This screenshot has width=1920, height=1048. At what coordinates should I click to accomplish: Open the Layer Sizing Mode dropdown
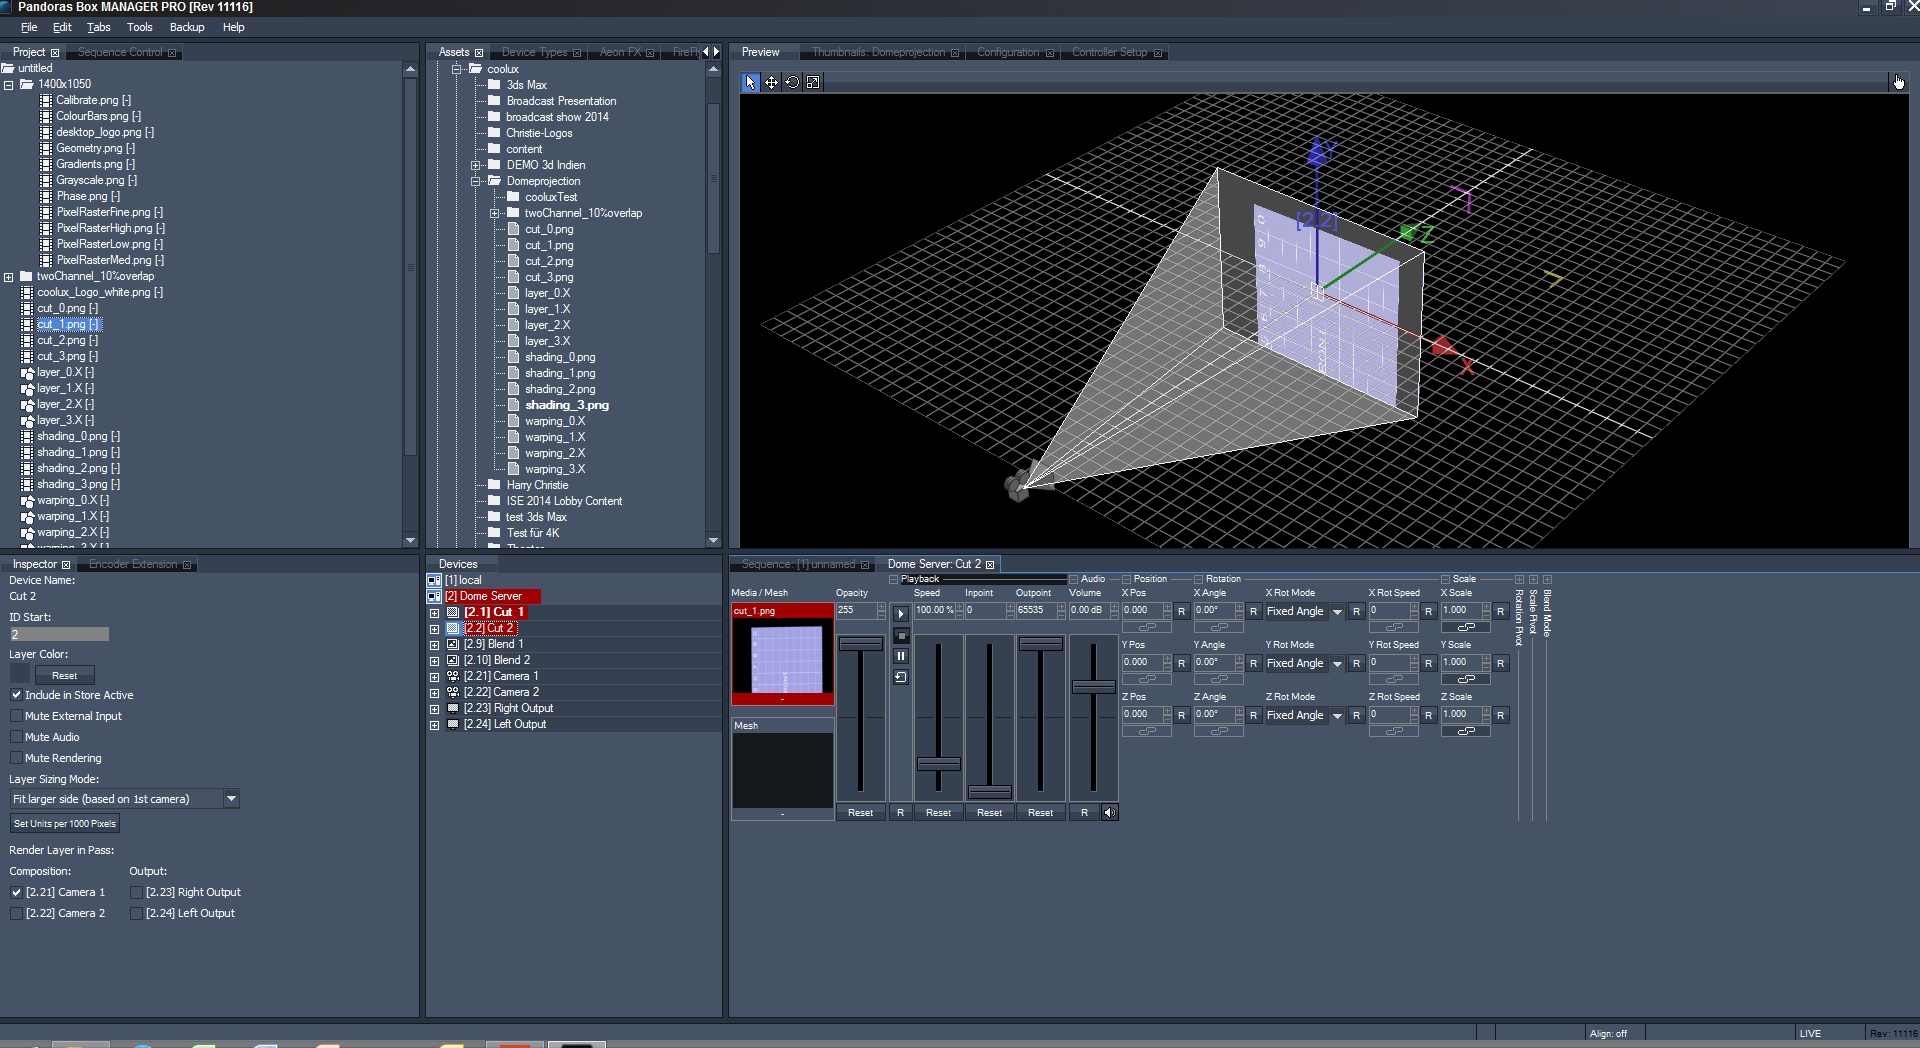click(231, 799)
